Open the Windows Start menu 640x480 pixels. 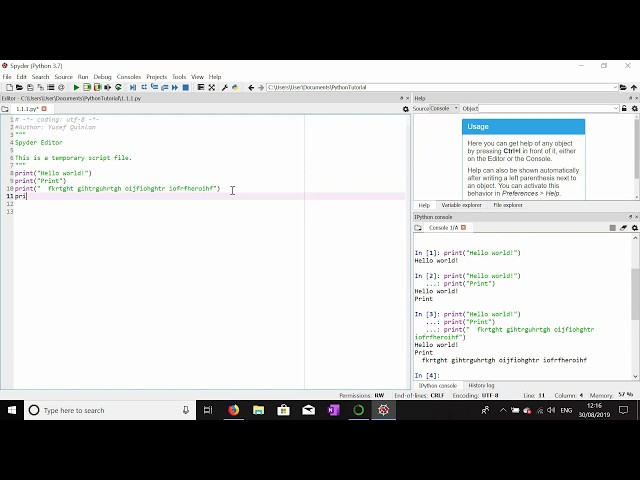coord(11,410)
